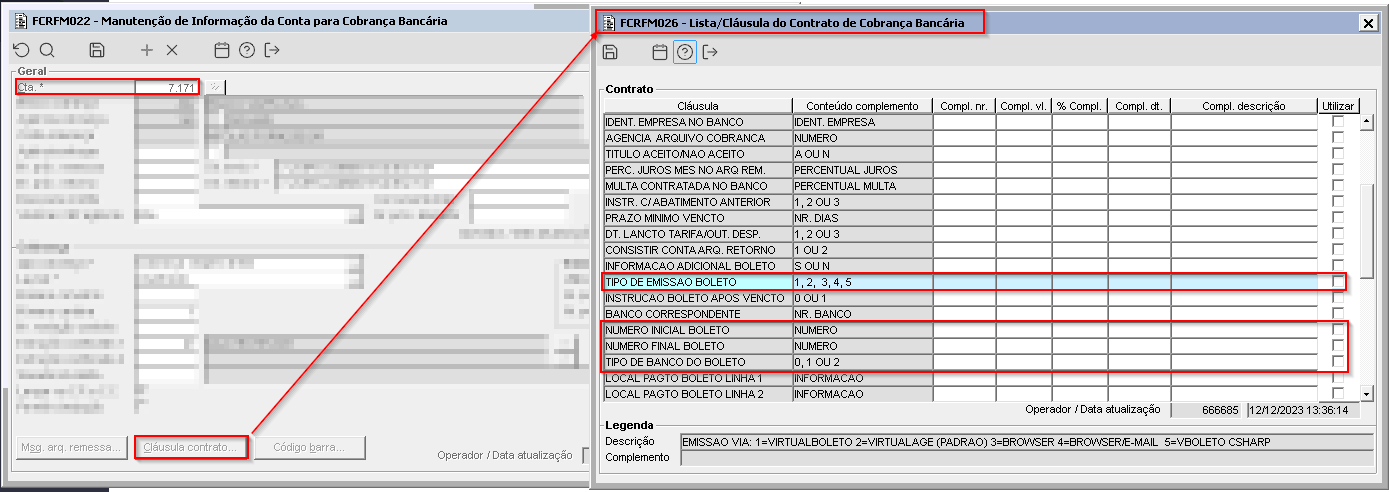Click the small lookup button beside Cta. field

tap(214, 88)
